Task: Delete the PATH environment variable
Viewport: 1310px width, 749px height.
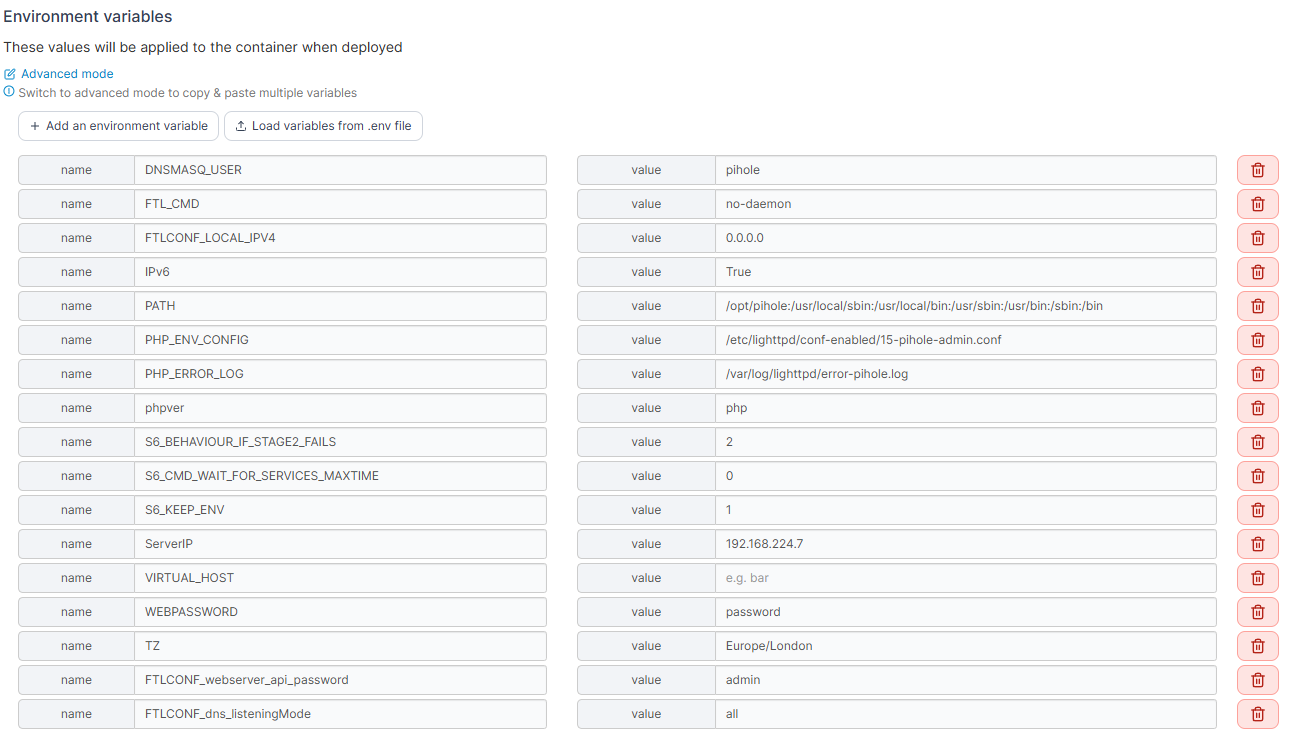Action: (1257, 306)
